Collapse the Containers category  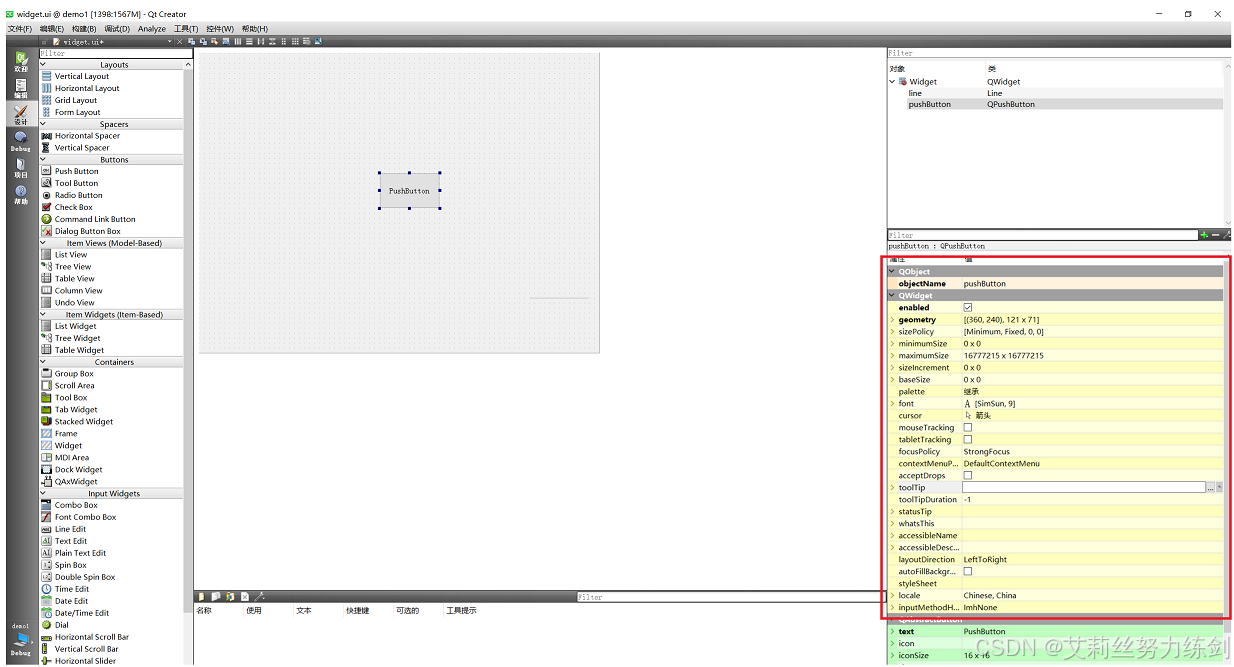[x=43, y=362]
